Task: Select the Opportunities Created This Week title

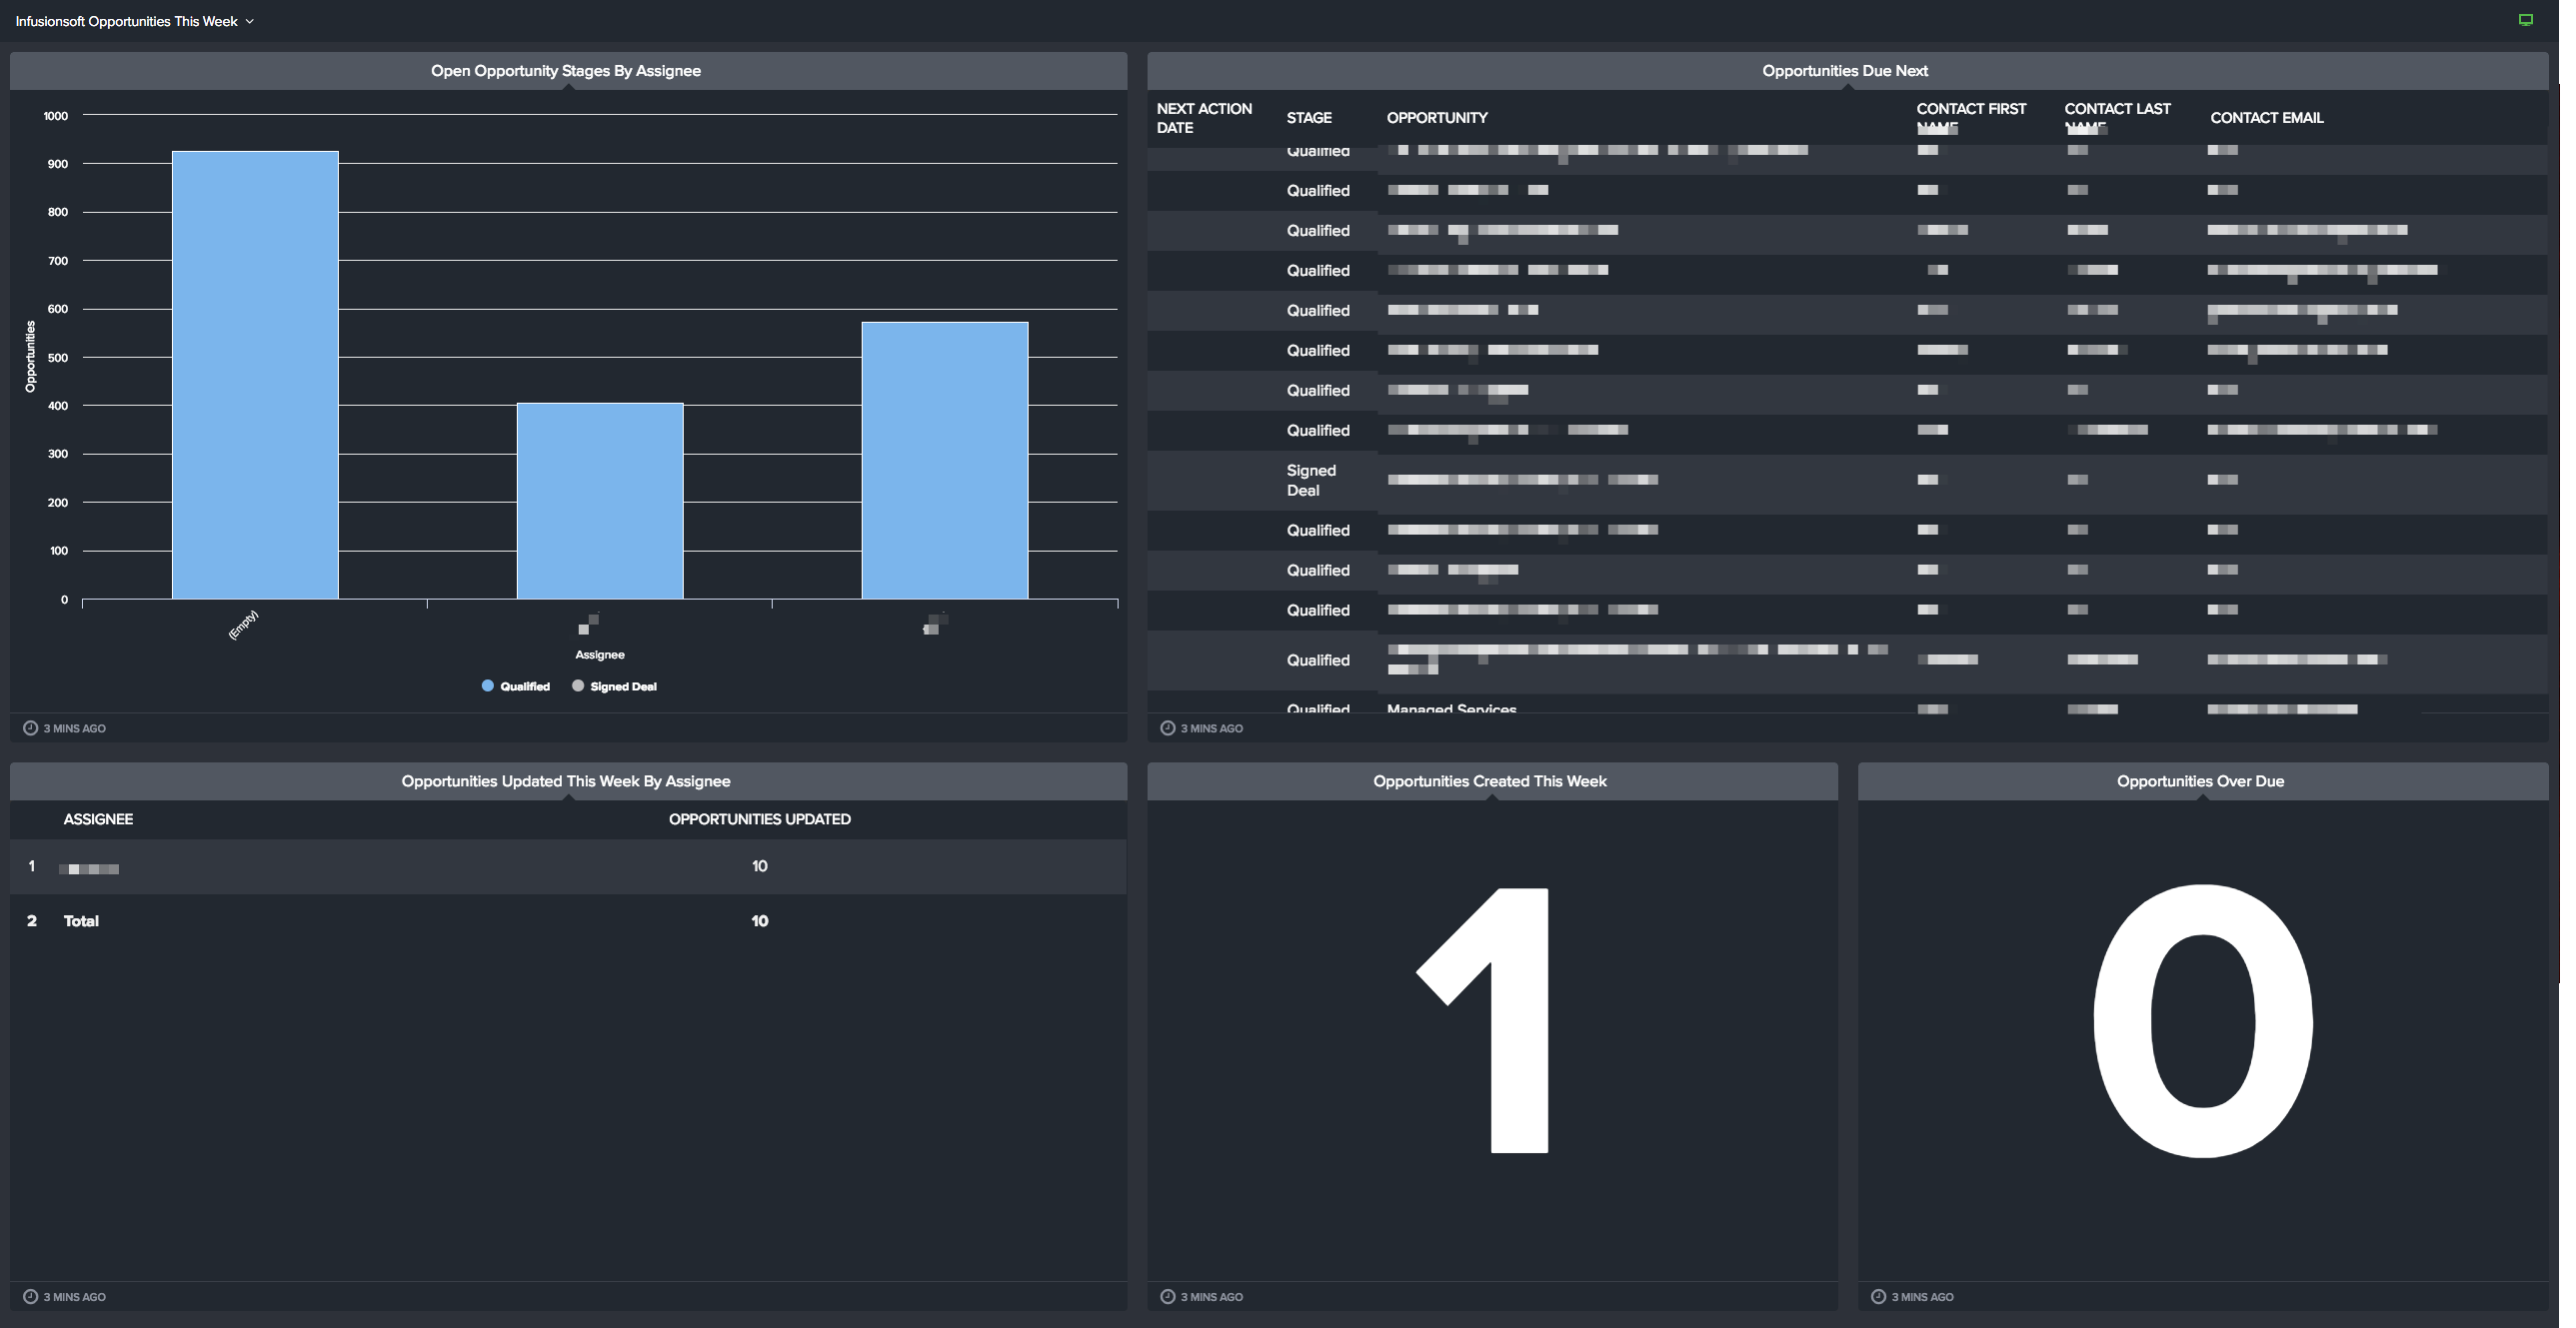Action: 1490,781
